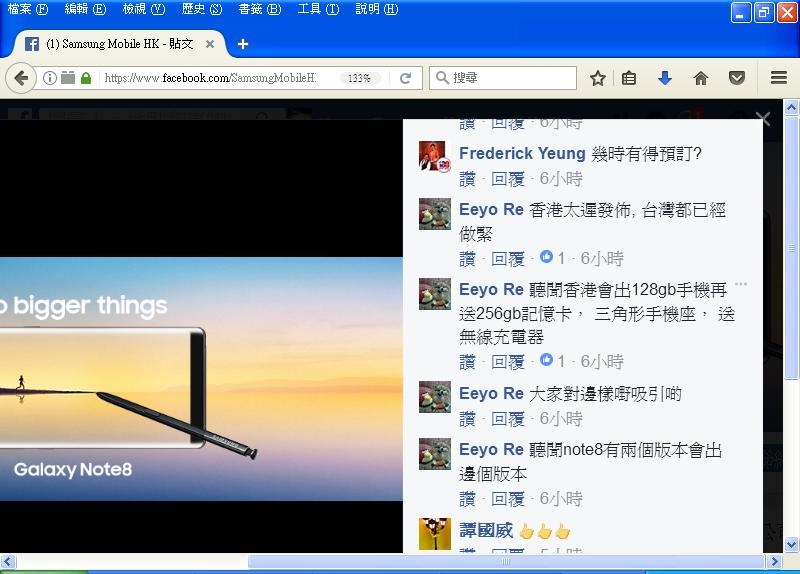Open 書籤 (B) menu
800x574 pixels.
coord(260,9)
